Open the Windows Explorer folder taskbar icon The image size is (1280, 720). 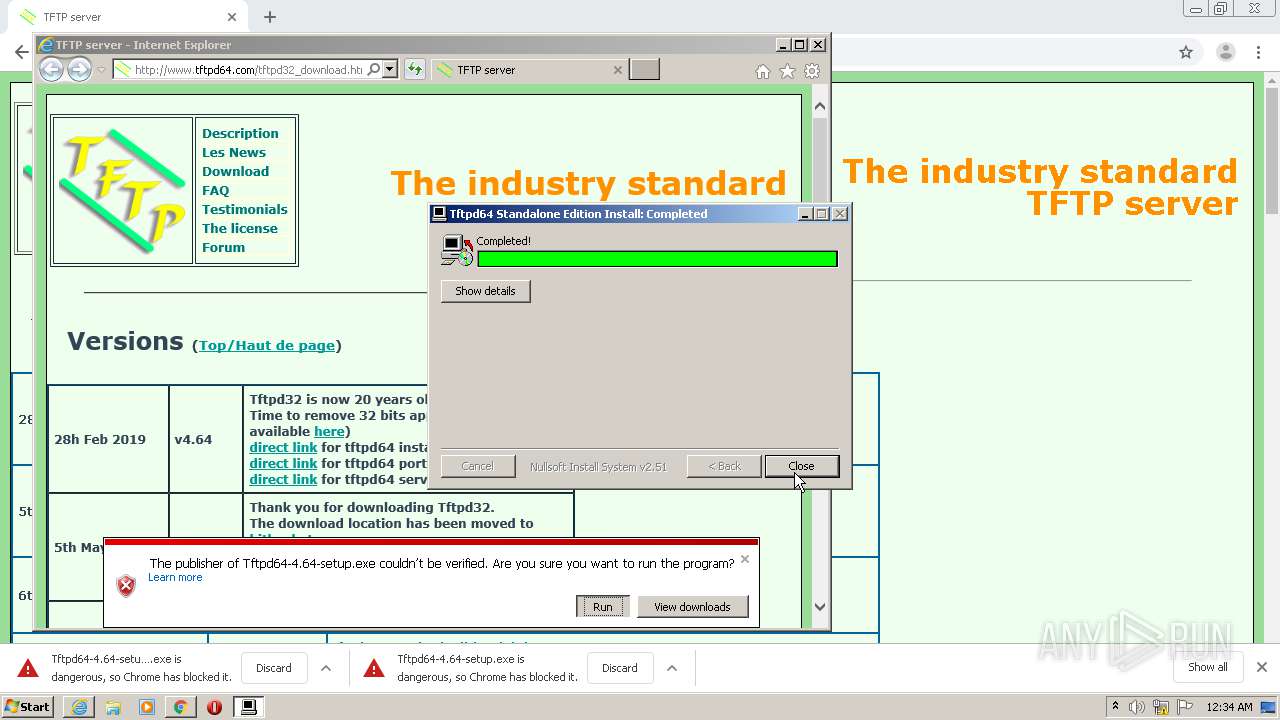(113, 707)
